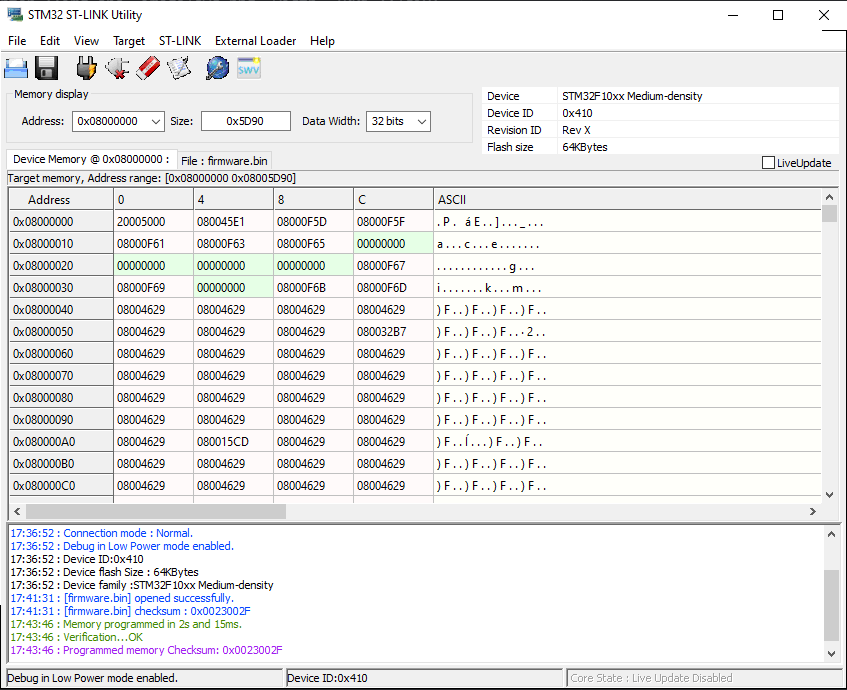The image size is (847, 690).
Task: Click the Device ID value 0x410
Action: point(577,113)
